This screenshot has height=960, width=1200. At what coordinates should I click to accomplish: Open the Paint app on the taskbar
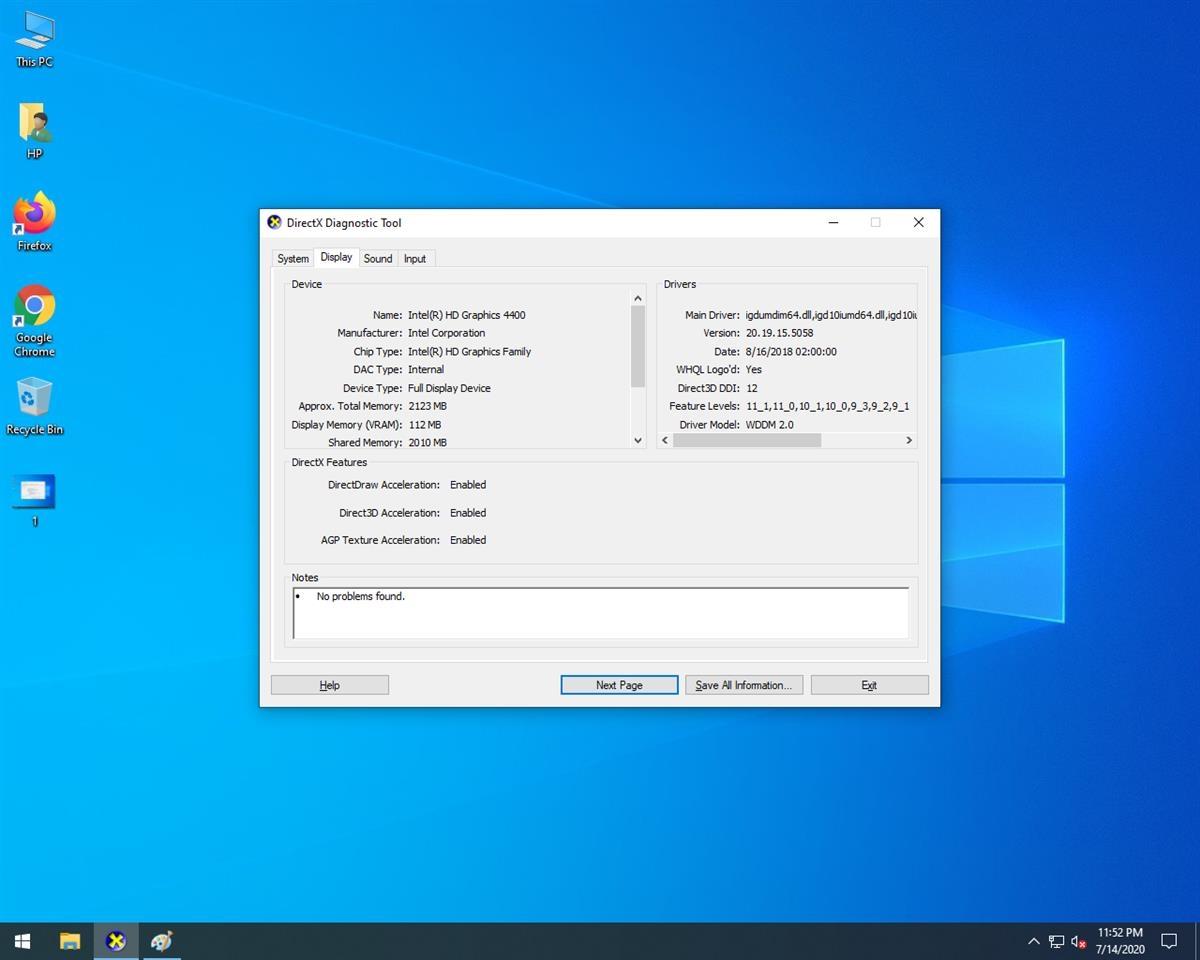162,941
